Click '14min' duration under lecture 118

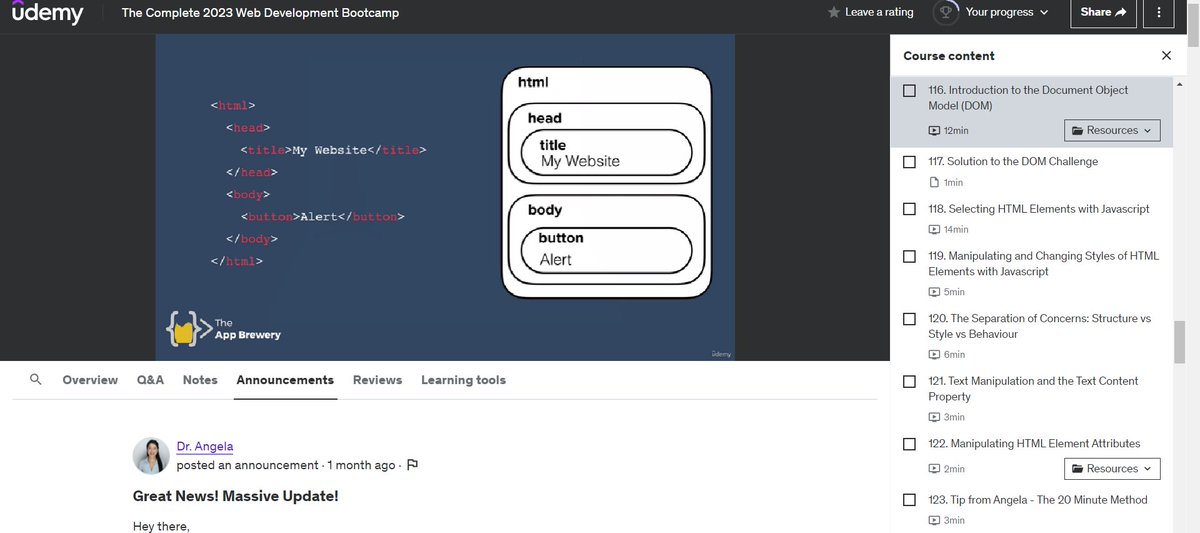point(956,230)
